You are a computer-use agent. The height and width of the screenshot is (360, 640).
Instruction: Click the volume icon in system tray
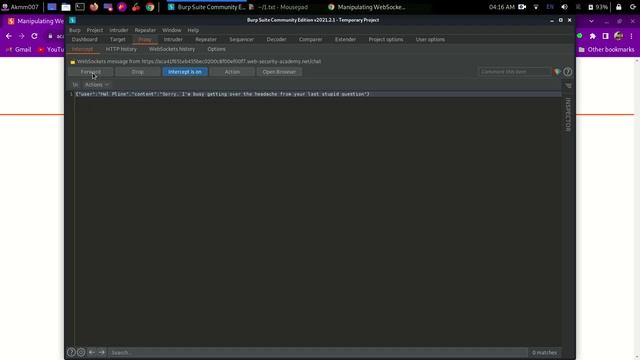pos(564,7)
